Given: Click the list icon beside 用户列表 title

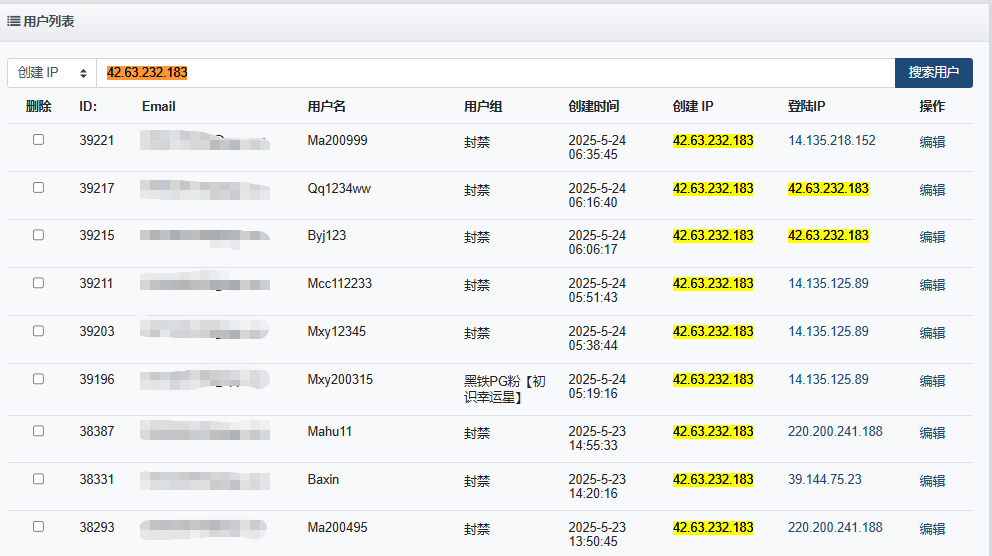Looking at the screenshot, I should (14, 21).
